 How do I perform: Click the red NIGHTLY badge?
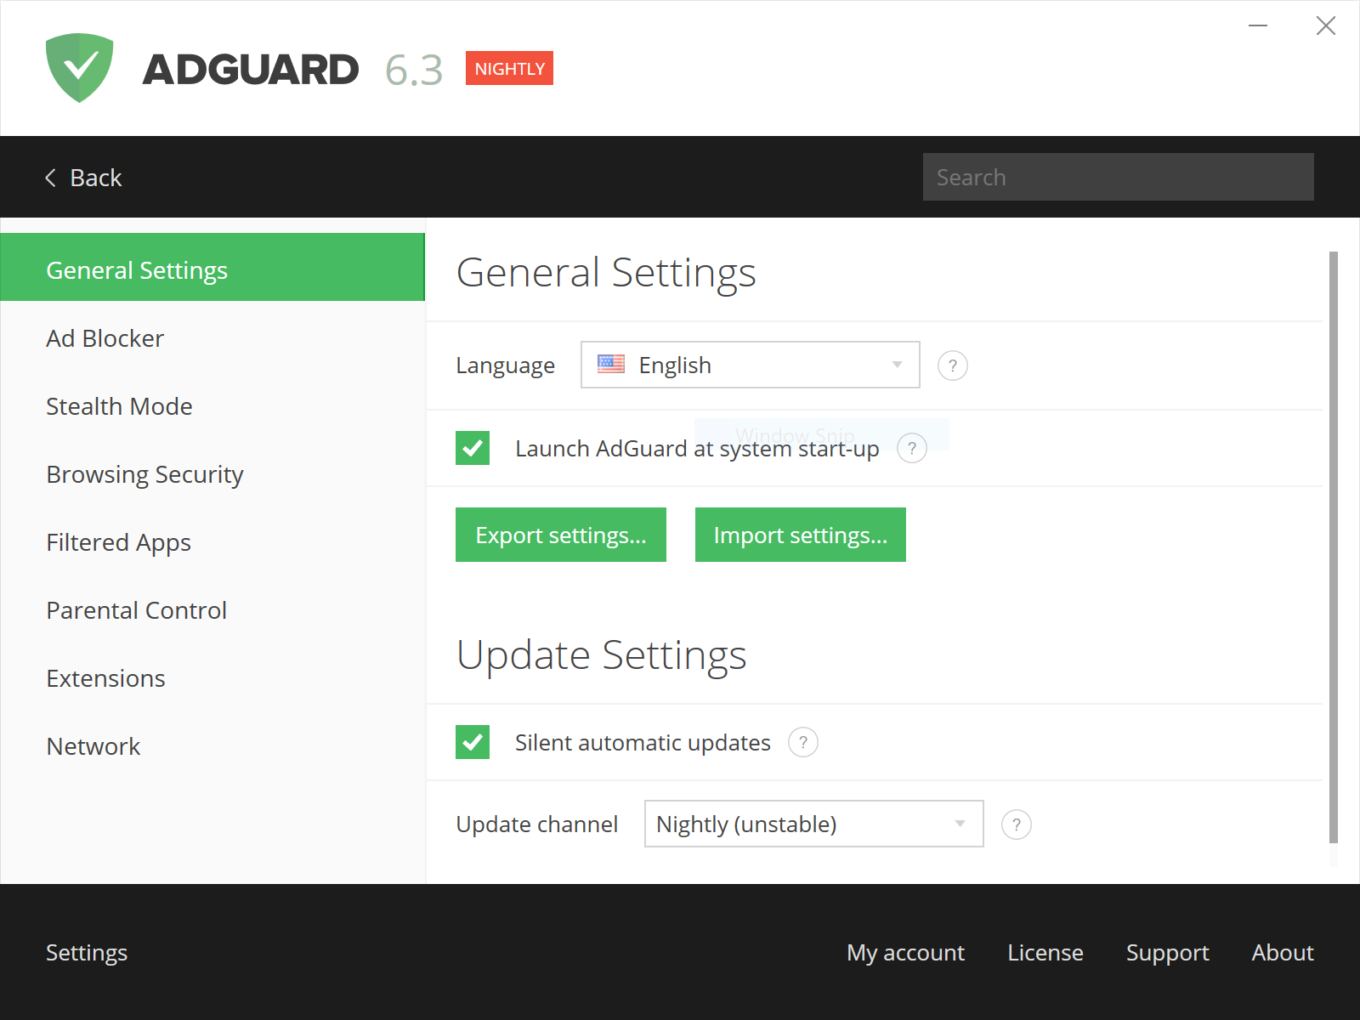(x=509, y=68)
